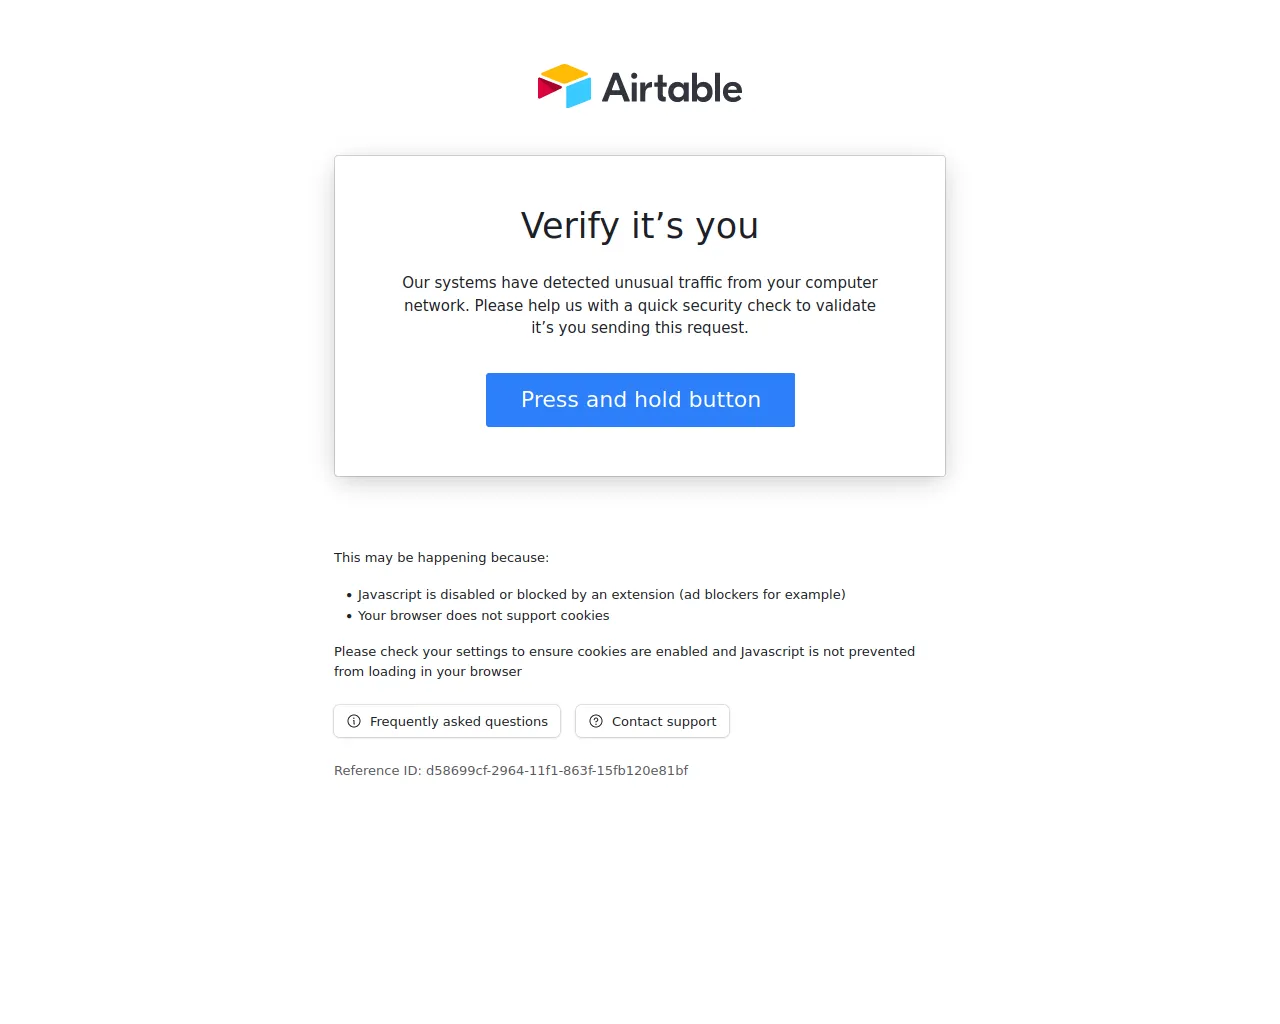Click the browser does not support cookies bullet
The width and height of the screenshot is (1280, 1024).
click(483, 616)
